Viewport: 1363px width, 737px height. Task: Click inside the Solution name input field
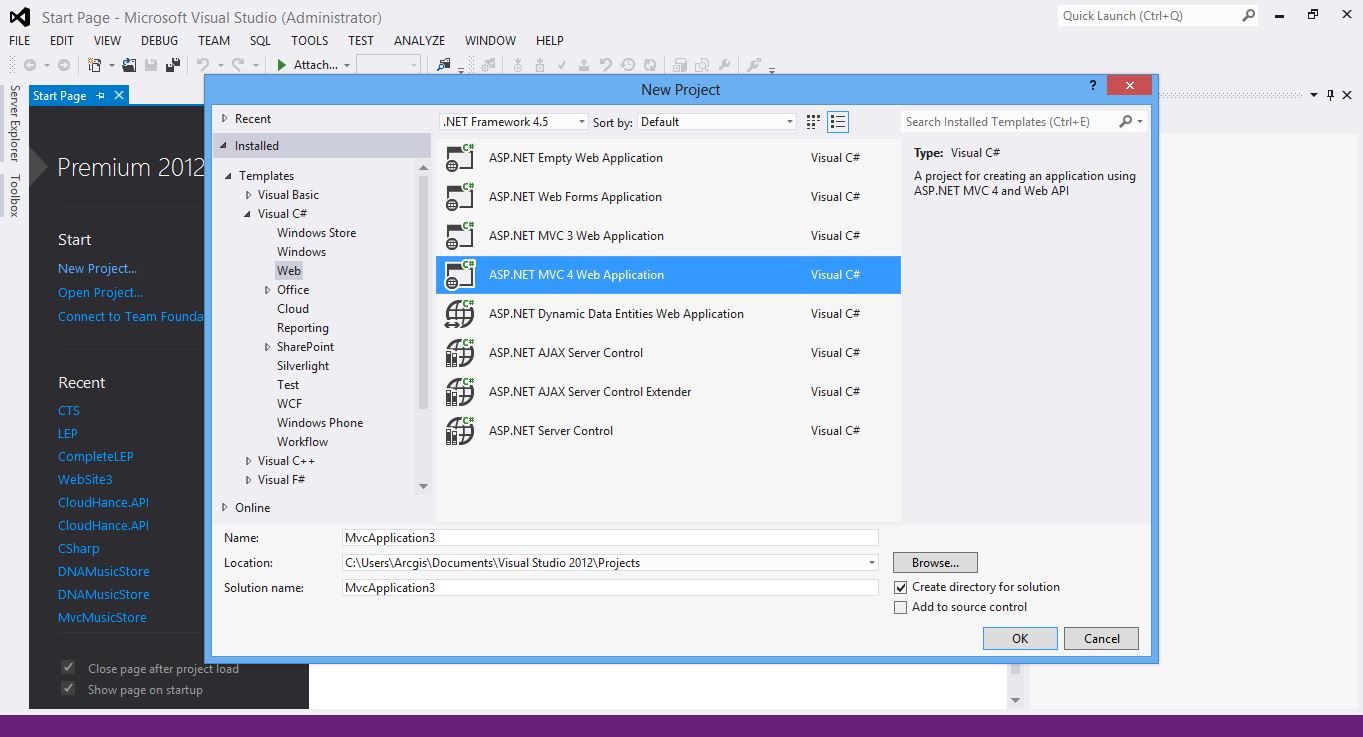click(x=609, y=587)
